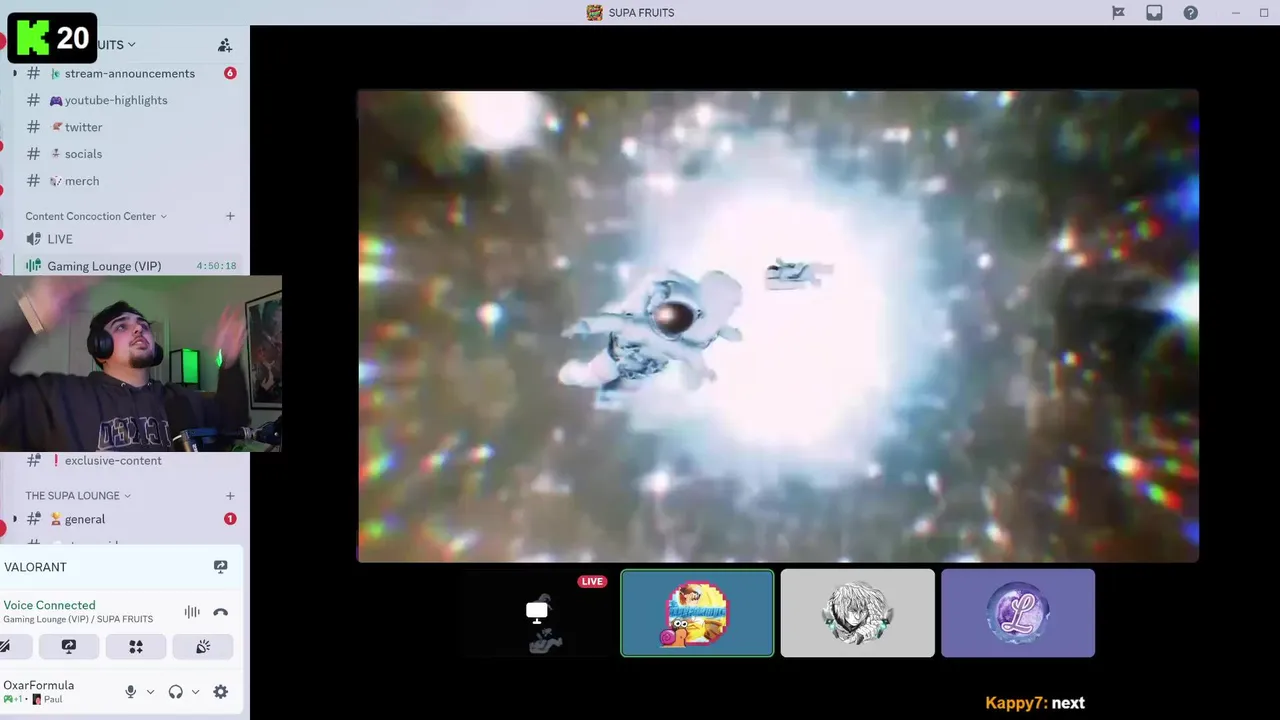Open the Soundboard button

pyautogui.click(x=203, y=647)
